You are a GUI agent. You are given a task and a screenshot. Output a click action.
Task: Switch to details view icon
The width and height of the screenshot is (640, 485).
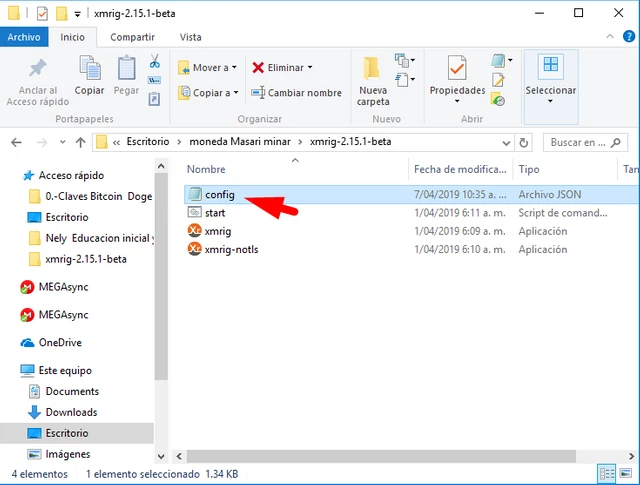pyautogui.click(x=607, y=474)
